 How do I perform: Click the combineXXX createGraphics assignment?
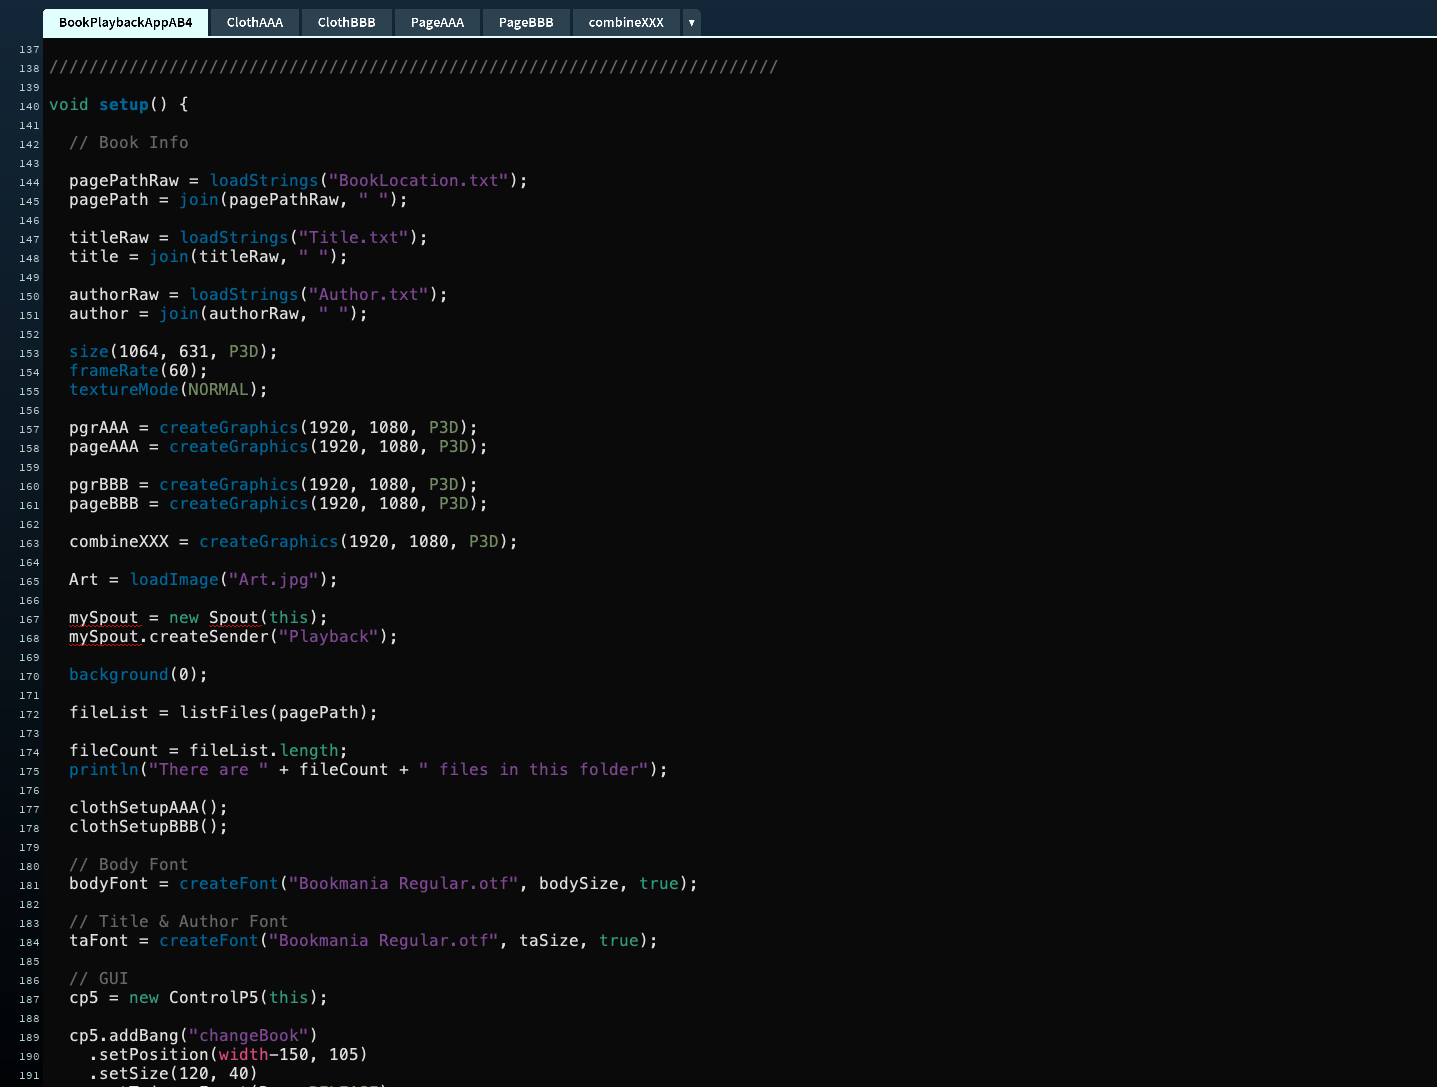point(294,542)
